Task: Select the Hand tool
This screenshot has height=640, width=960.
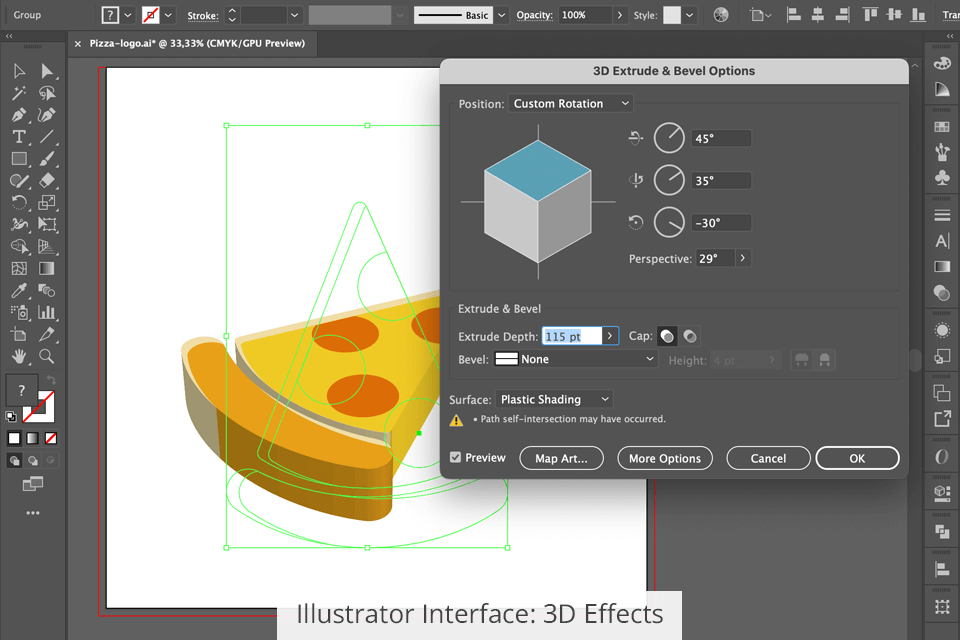Action: click(19, 356)
